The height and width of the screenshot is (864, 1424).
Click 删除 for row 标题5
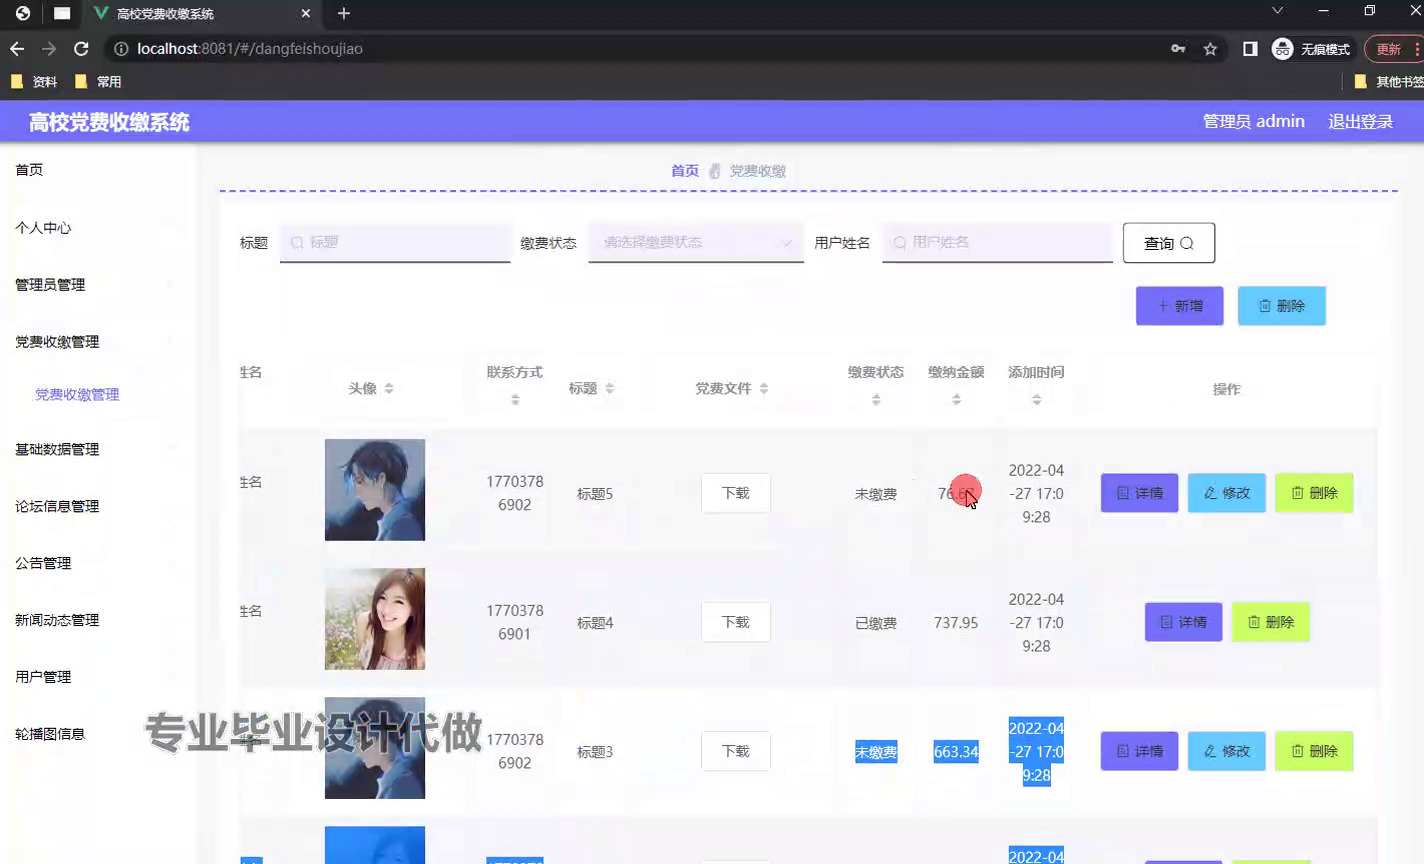(1314, 493)
